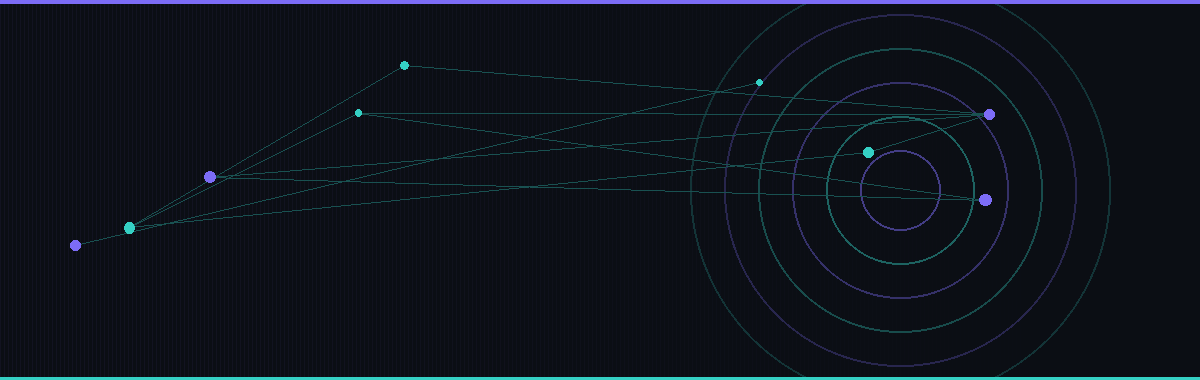The image size is (1200, 380).
Task: Click the innermost purple ring
Action: 860,190
